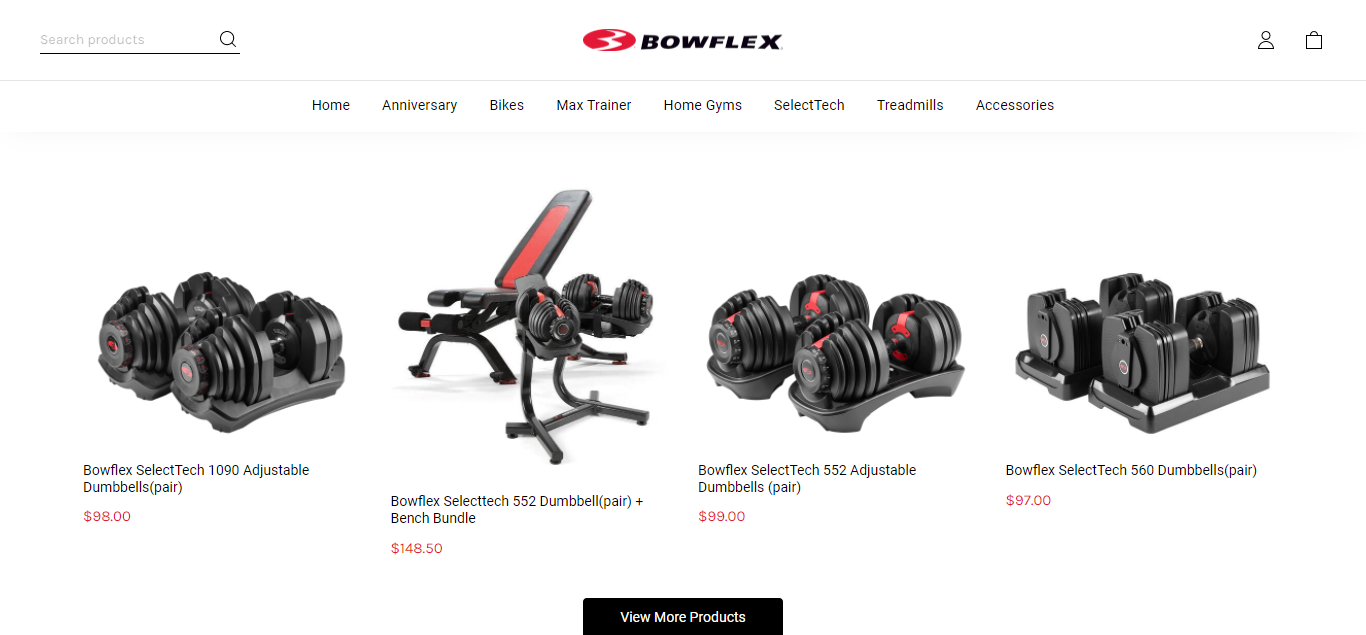Viewport: 1366px width, 635px height.
Task: Open the 552 Dumbbell bench bundle image
Action: (529, 327)
